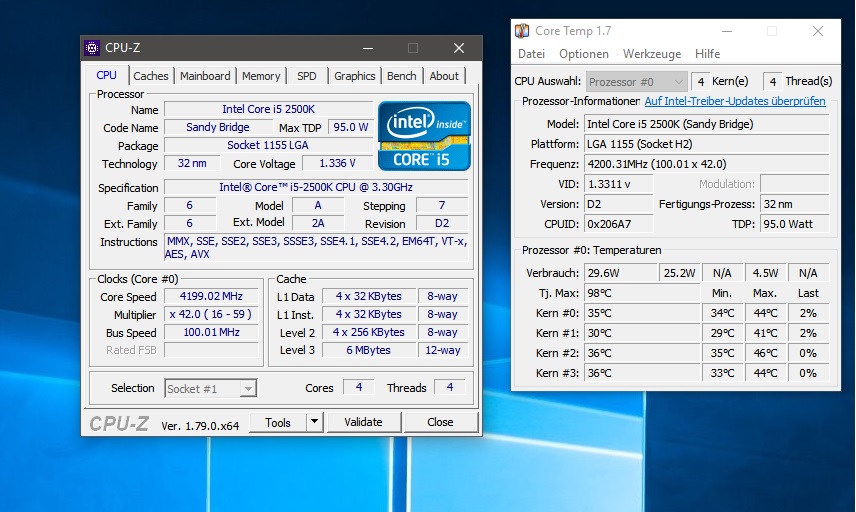Screen dimensions: 856x512
Task: Click the Frequenz value 4200.31MHz
Action: [x=706, y=164]
